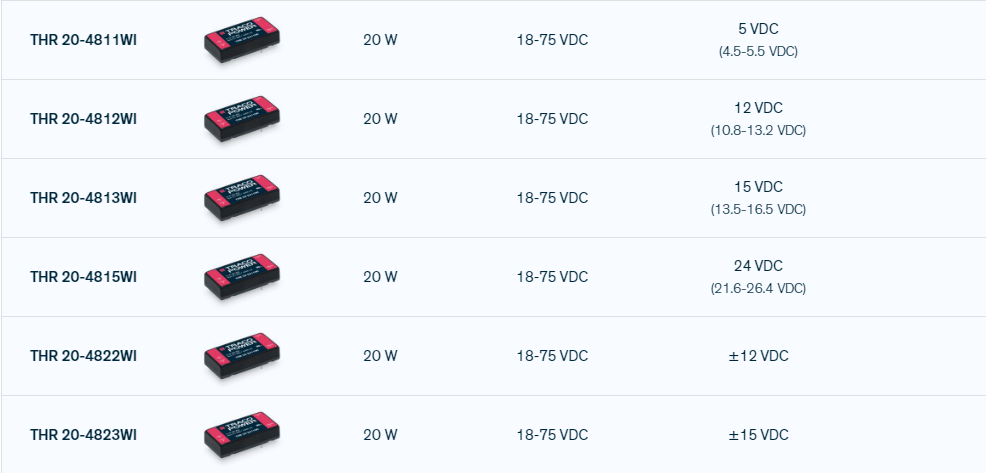
Task: Select the ±12 VDC dual output cell
Action: pos(758,356)
